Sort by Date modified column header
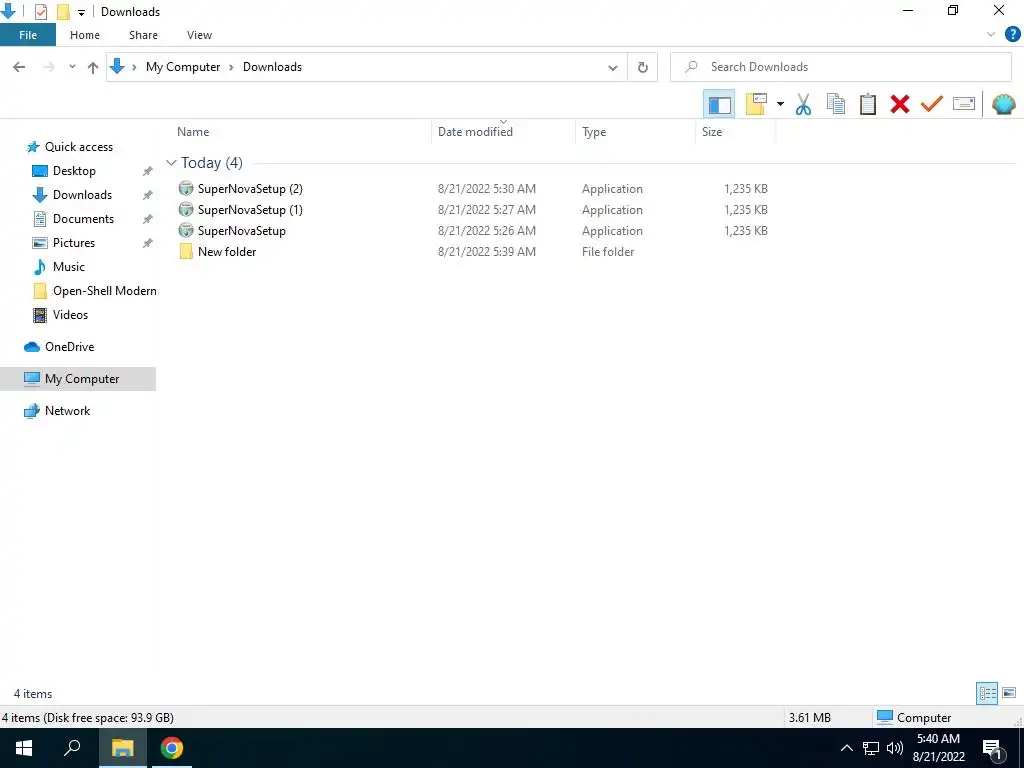This screenshot has height=768, width=1024. (475, 132)
